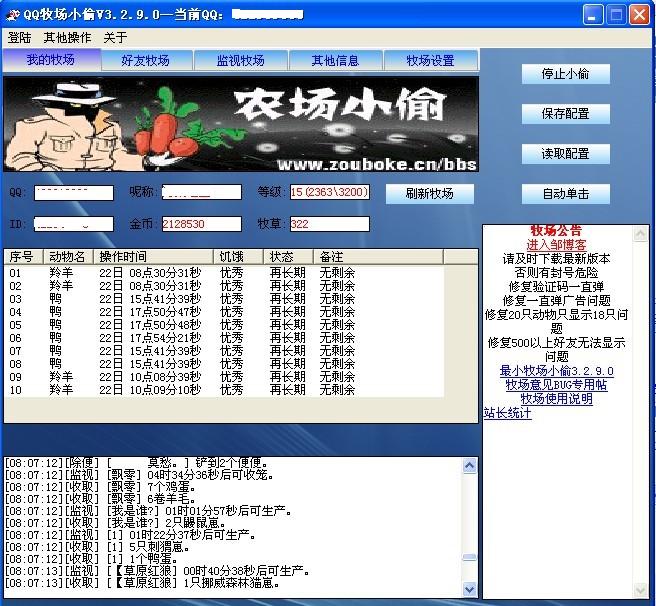
Task: Click log line [1] 1个鸭蛋
Action: [x=91, y=559]
